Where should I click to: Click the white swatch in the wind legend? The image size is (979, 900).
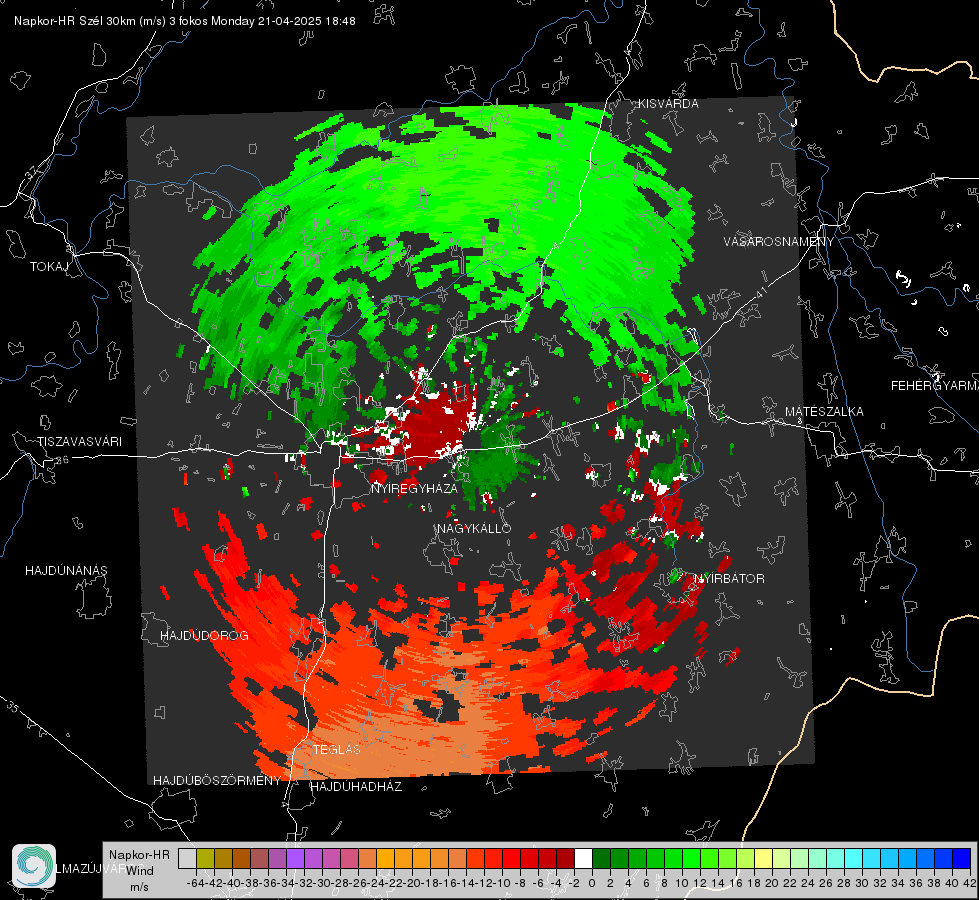583,859
